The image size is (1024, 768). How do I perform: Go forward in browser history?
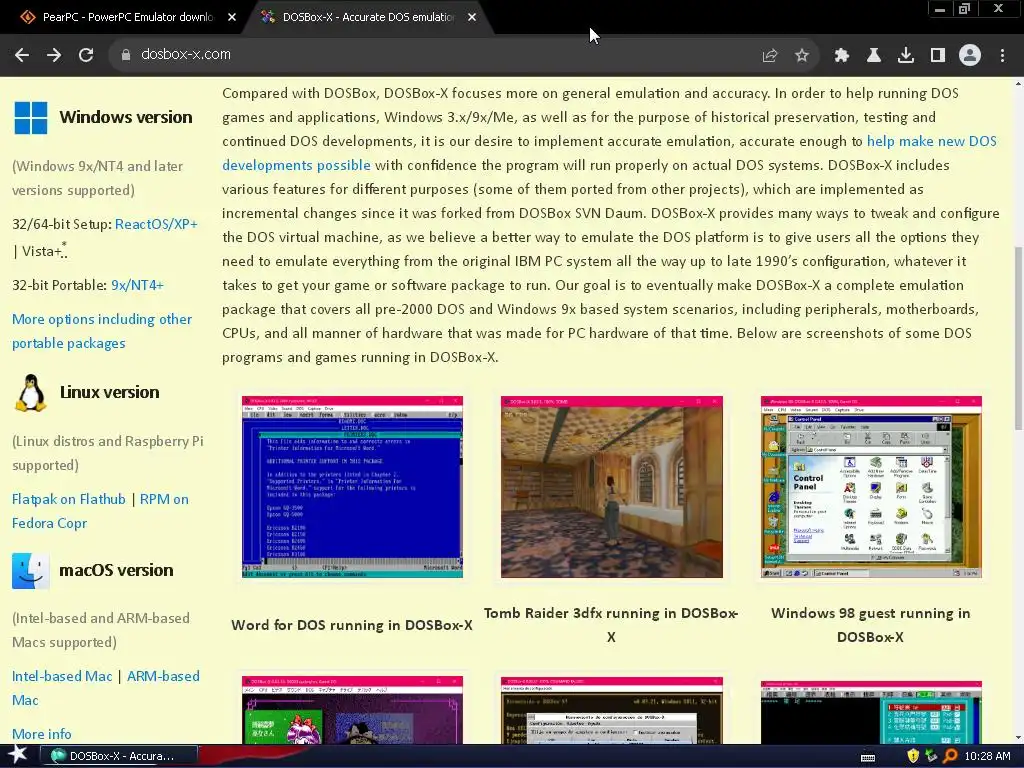(x=54, y=55)
